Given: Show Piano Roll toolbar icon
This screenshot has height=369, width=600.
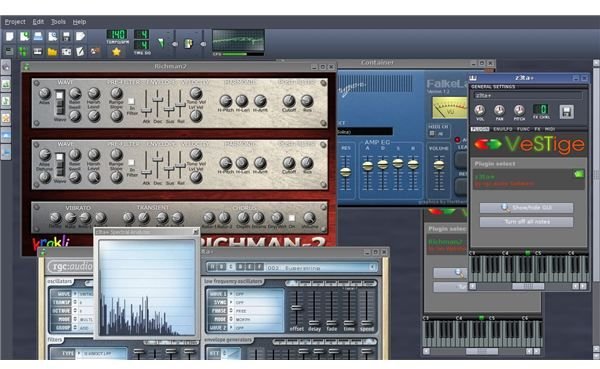Looking at the screenshot, I should [38, 51].
